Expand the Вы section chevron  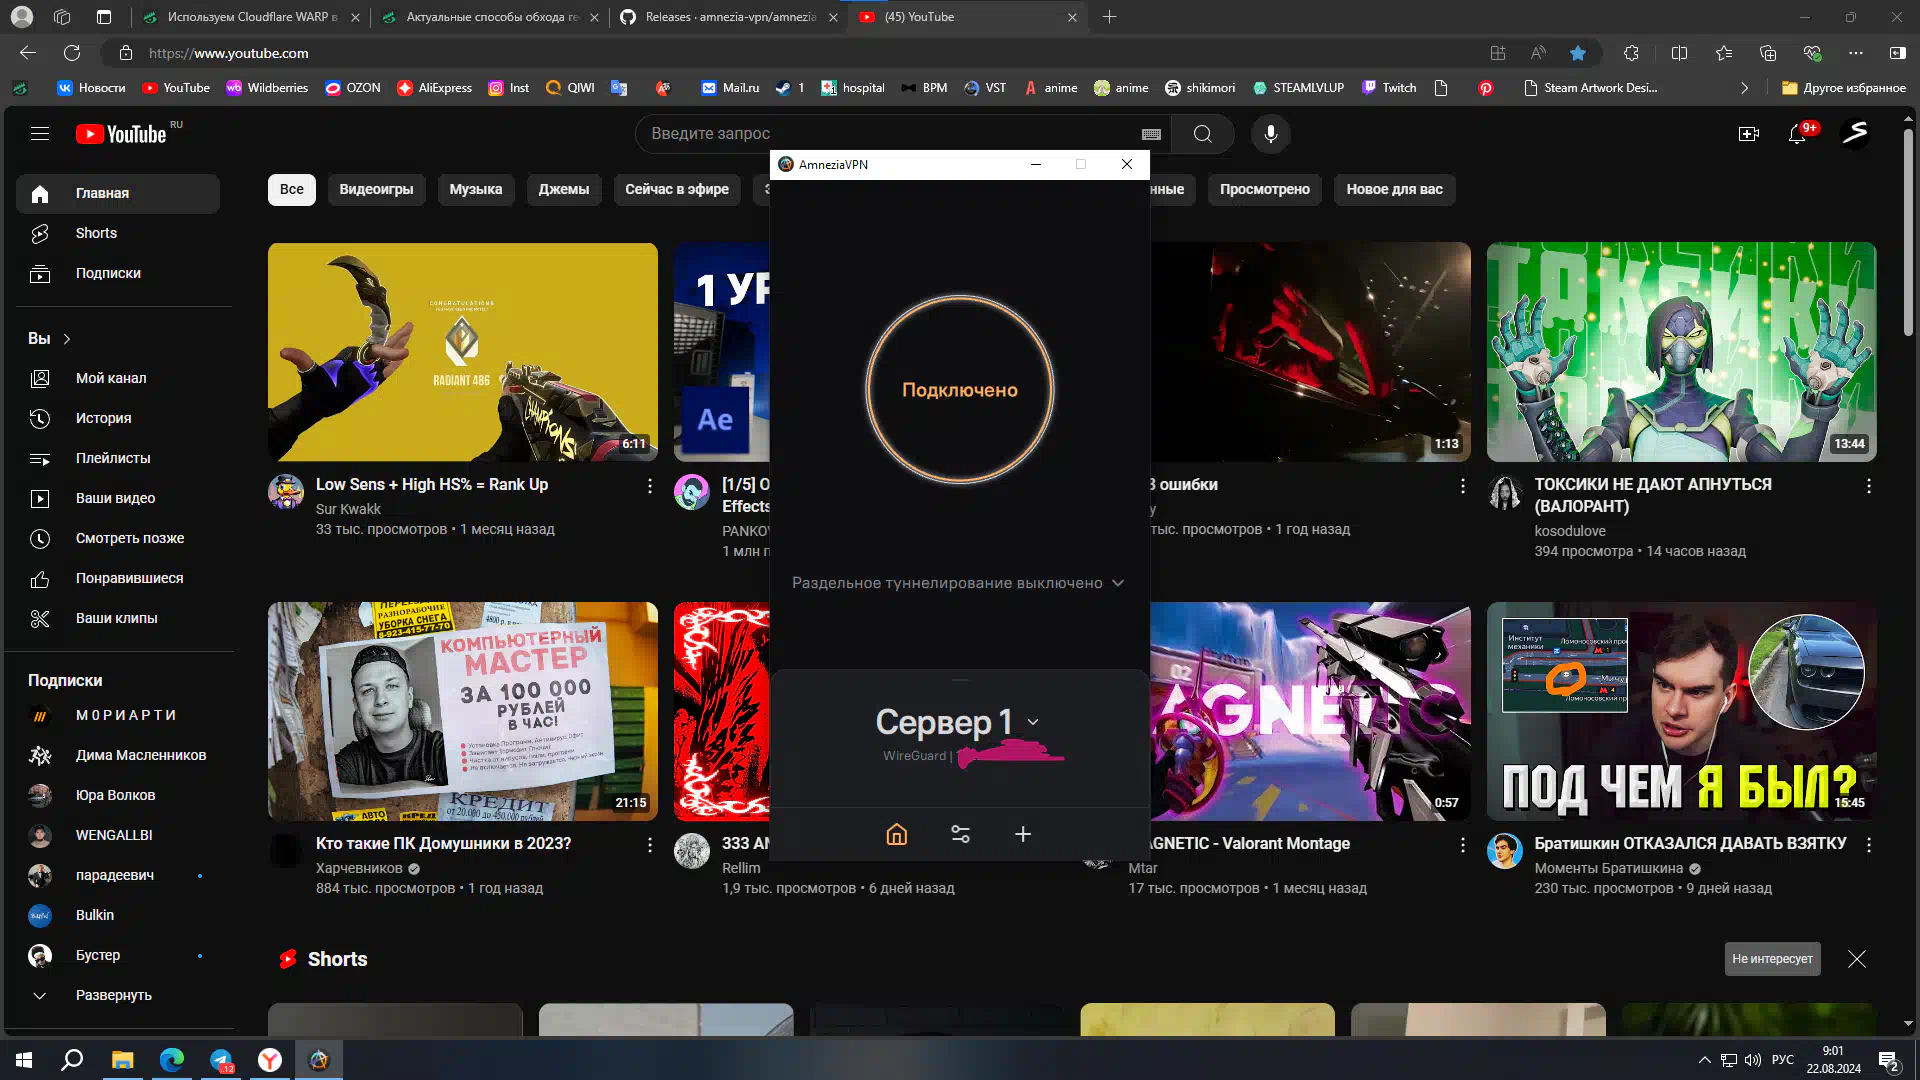tap(67, 339)
